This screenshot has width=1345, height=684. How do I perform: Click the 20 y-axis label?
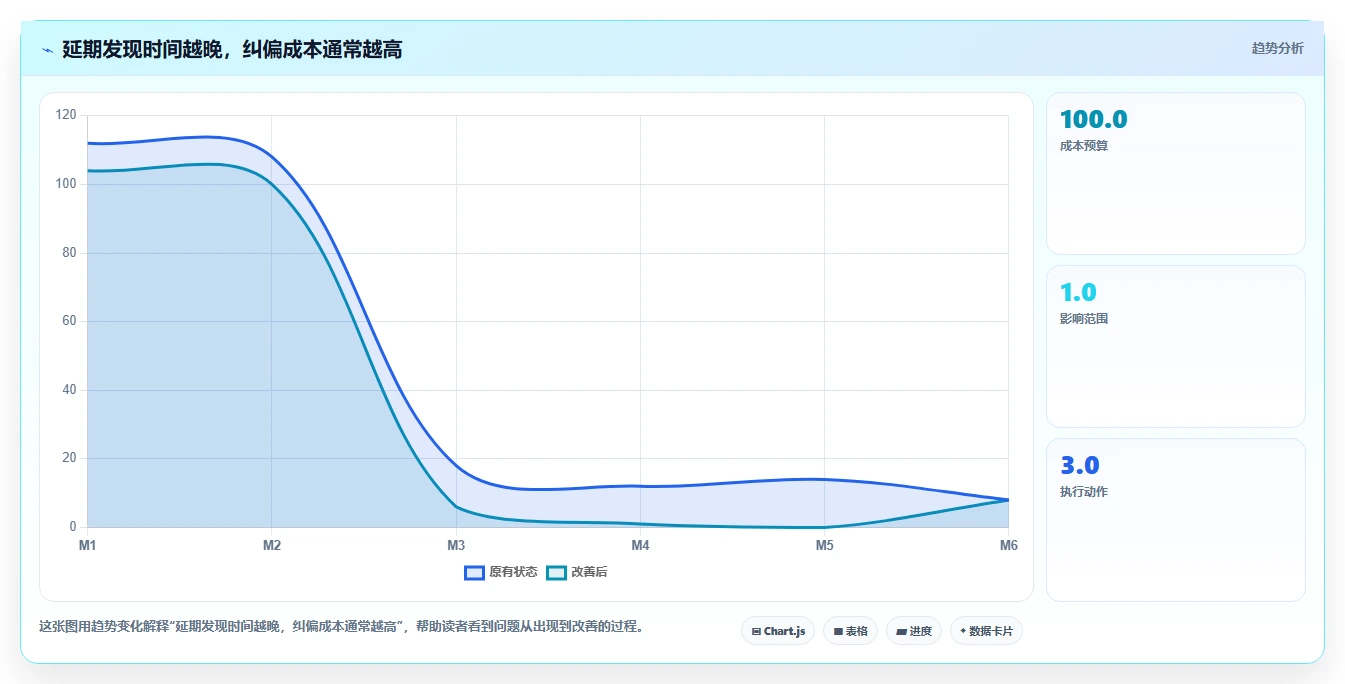point(69,458)
